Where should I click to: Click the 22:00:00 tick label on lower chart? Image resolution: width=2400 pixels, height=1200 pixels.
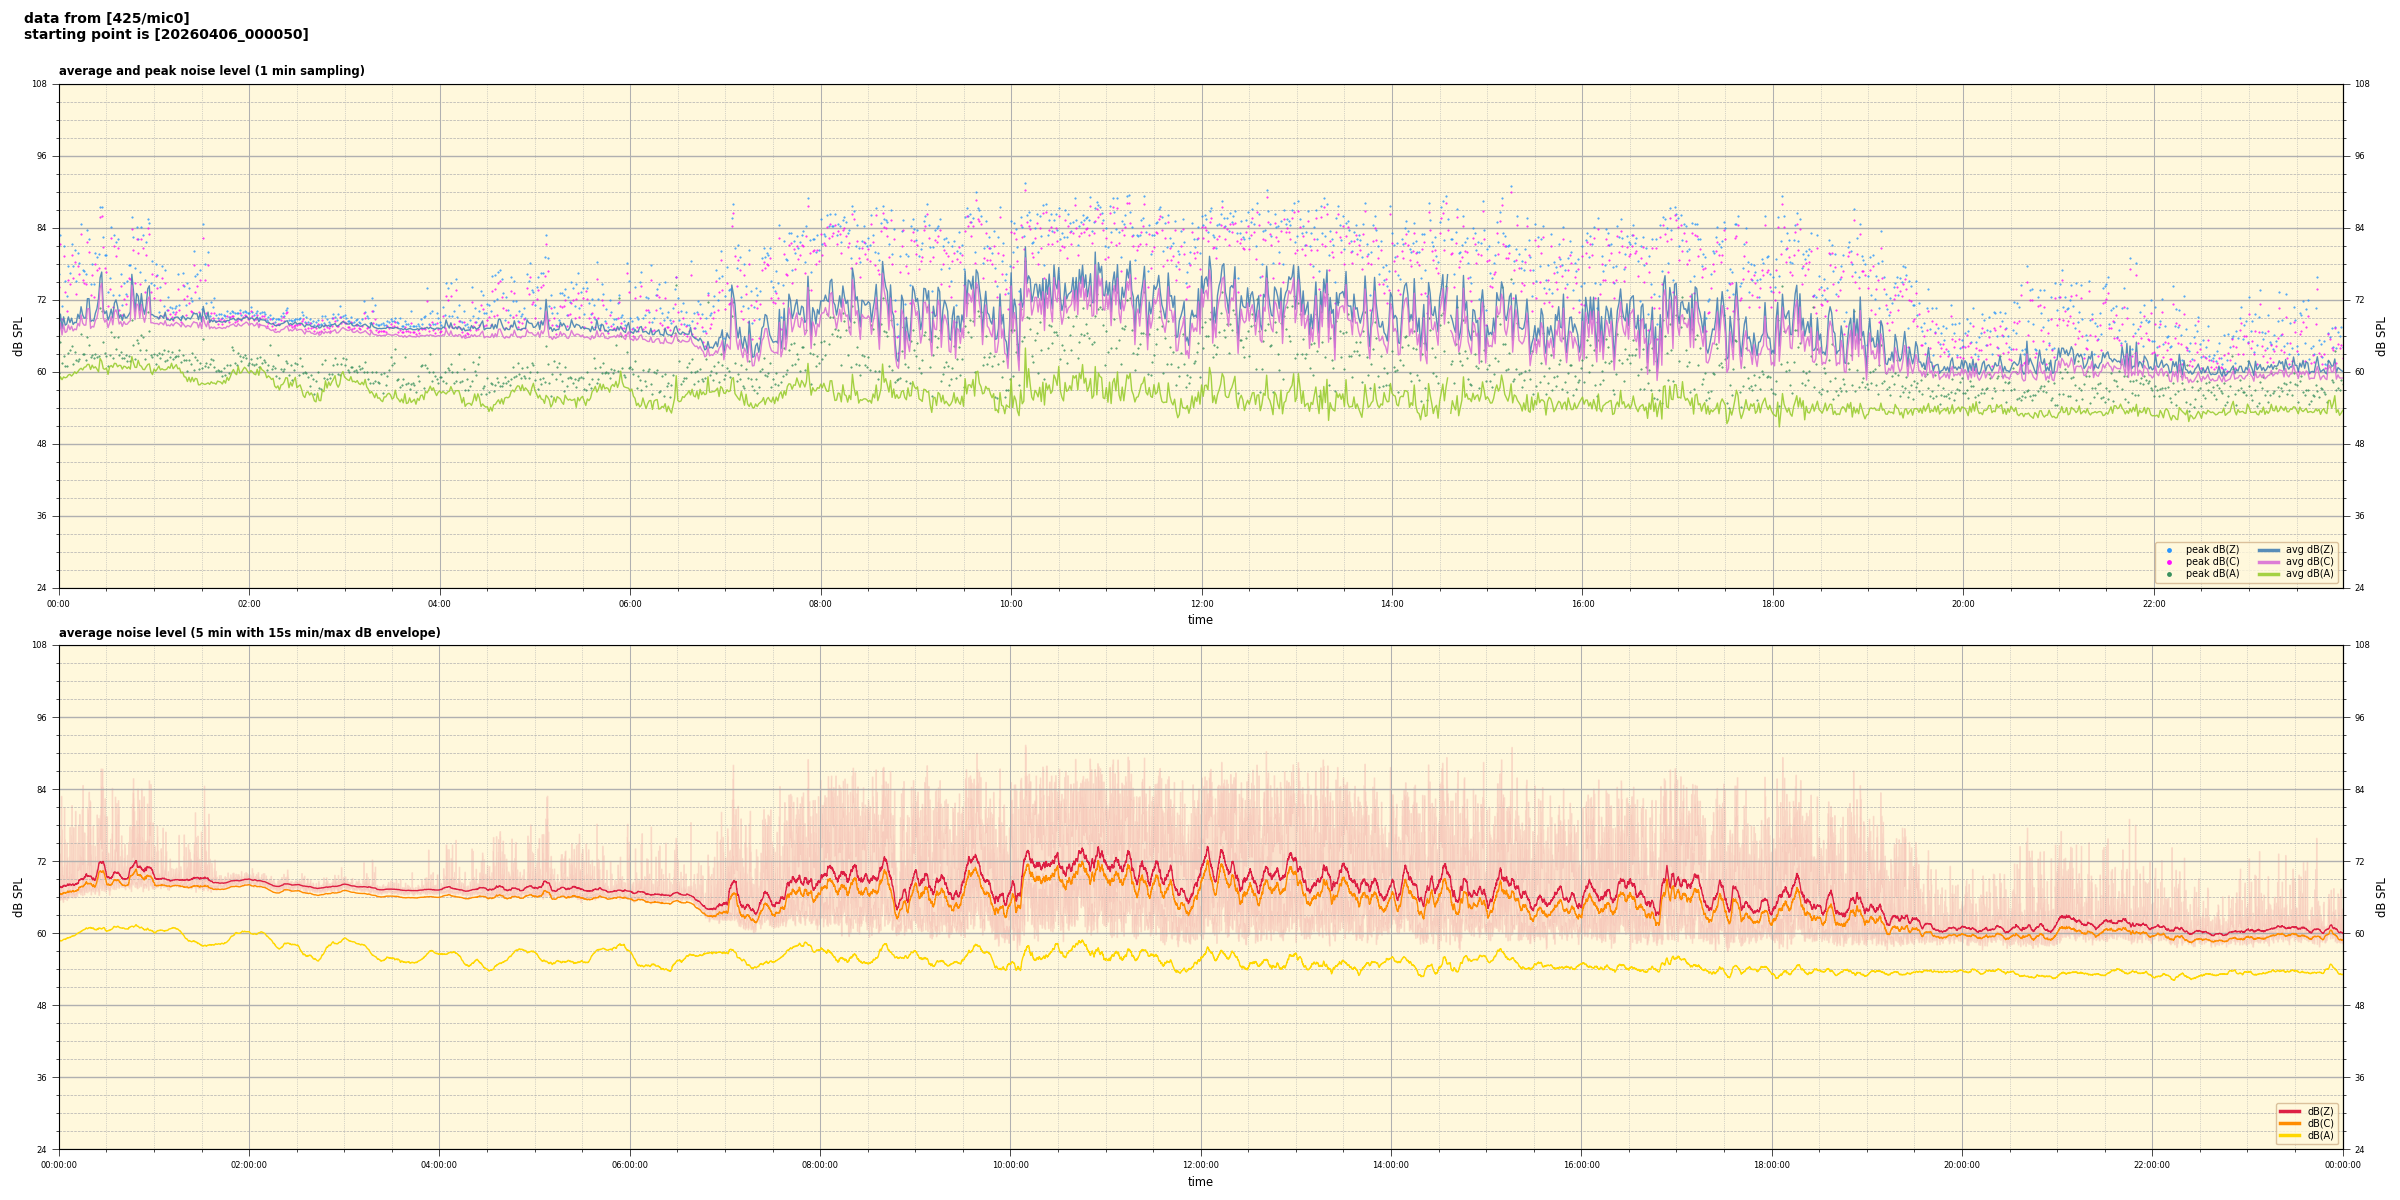(x=2152, y=1165)
